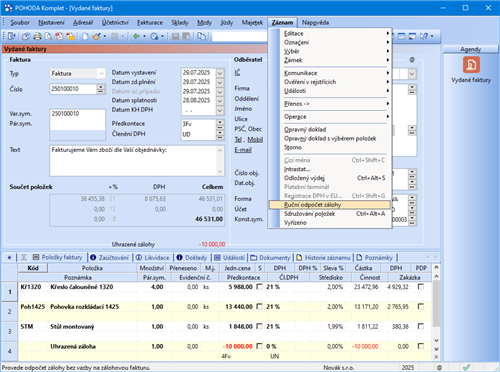Switch to the Zaúčtování tab

click(x=110, y=257)
